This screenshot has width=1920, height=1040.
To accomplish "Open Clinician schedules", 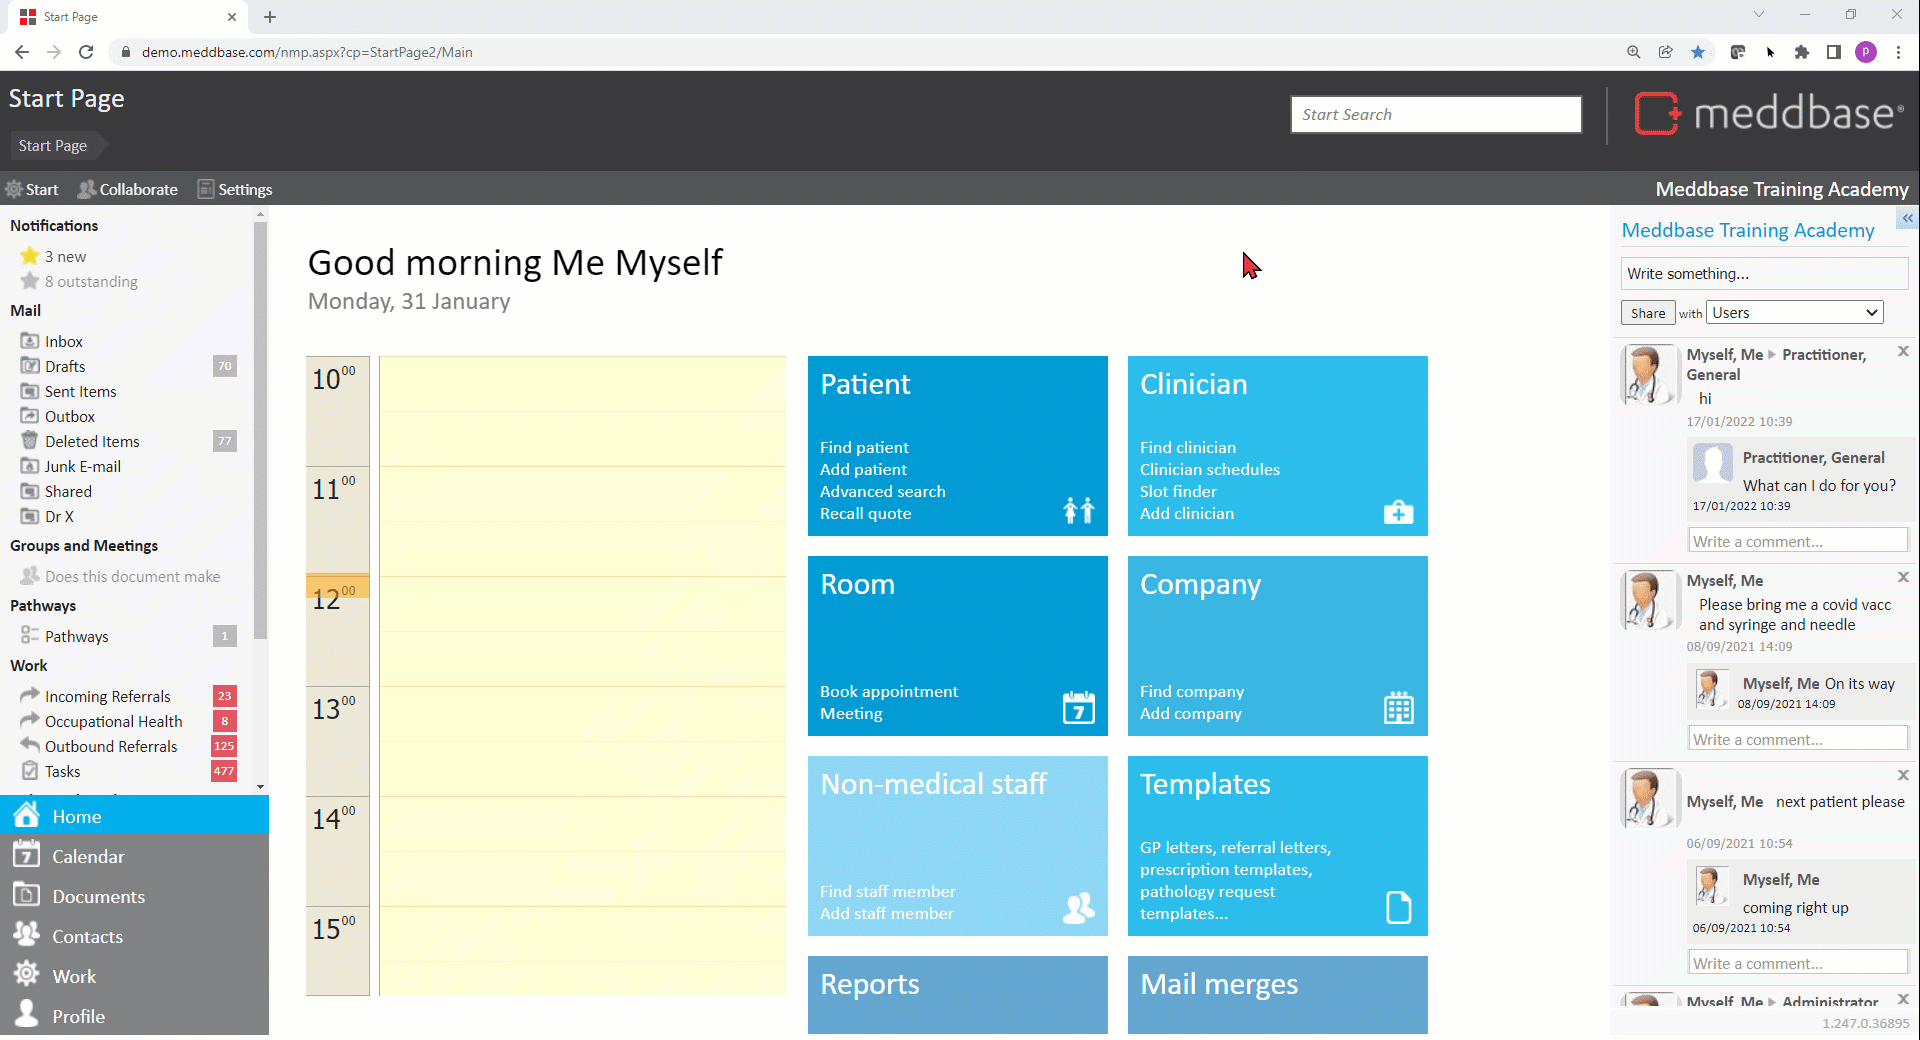I will 1210,469.
